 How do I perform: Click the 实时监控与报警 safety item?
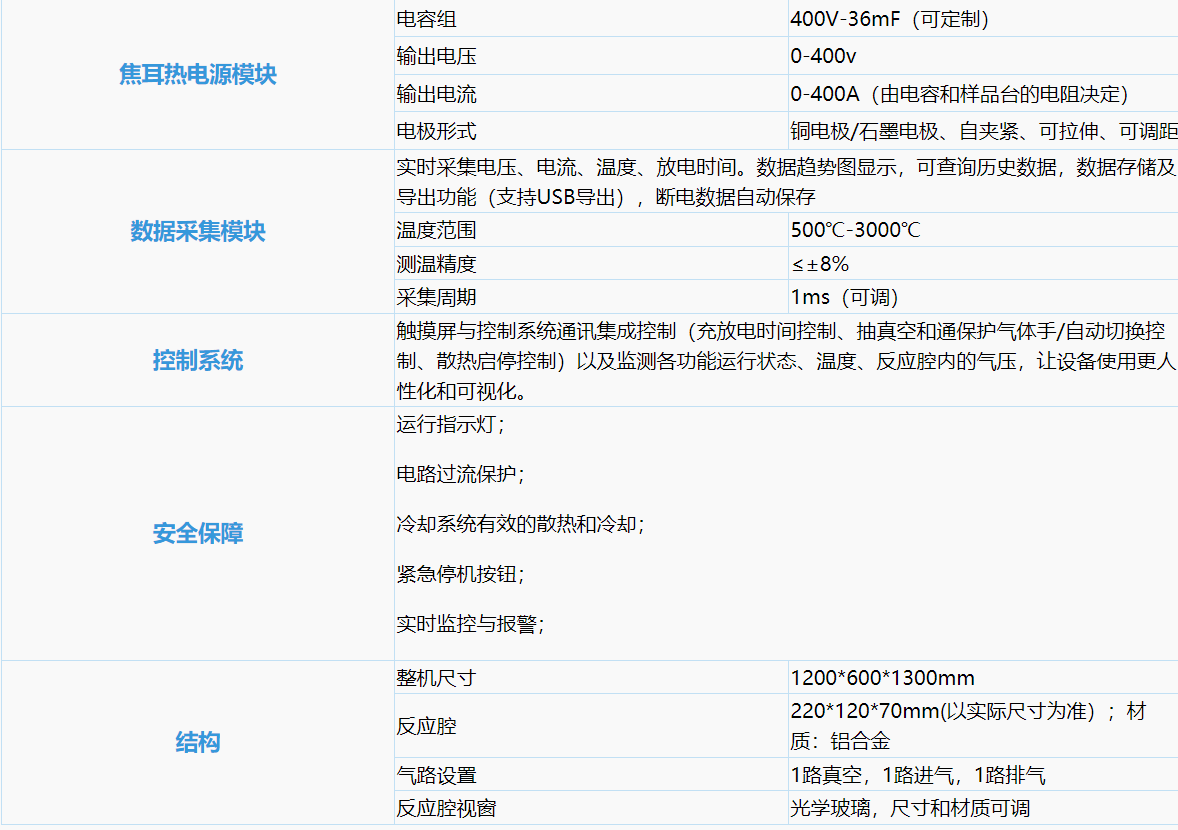pos(470,625)
